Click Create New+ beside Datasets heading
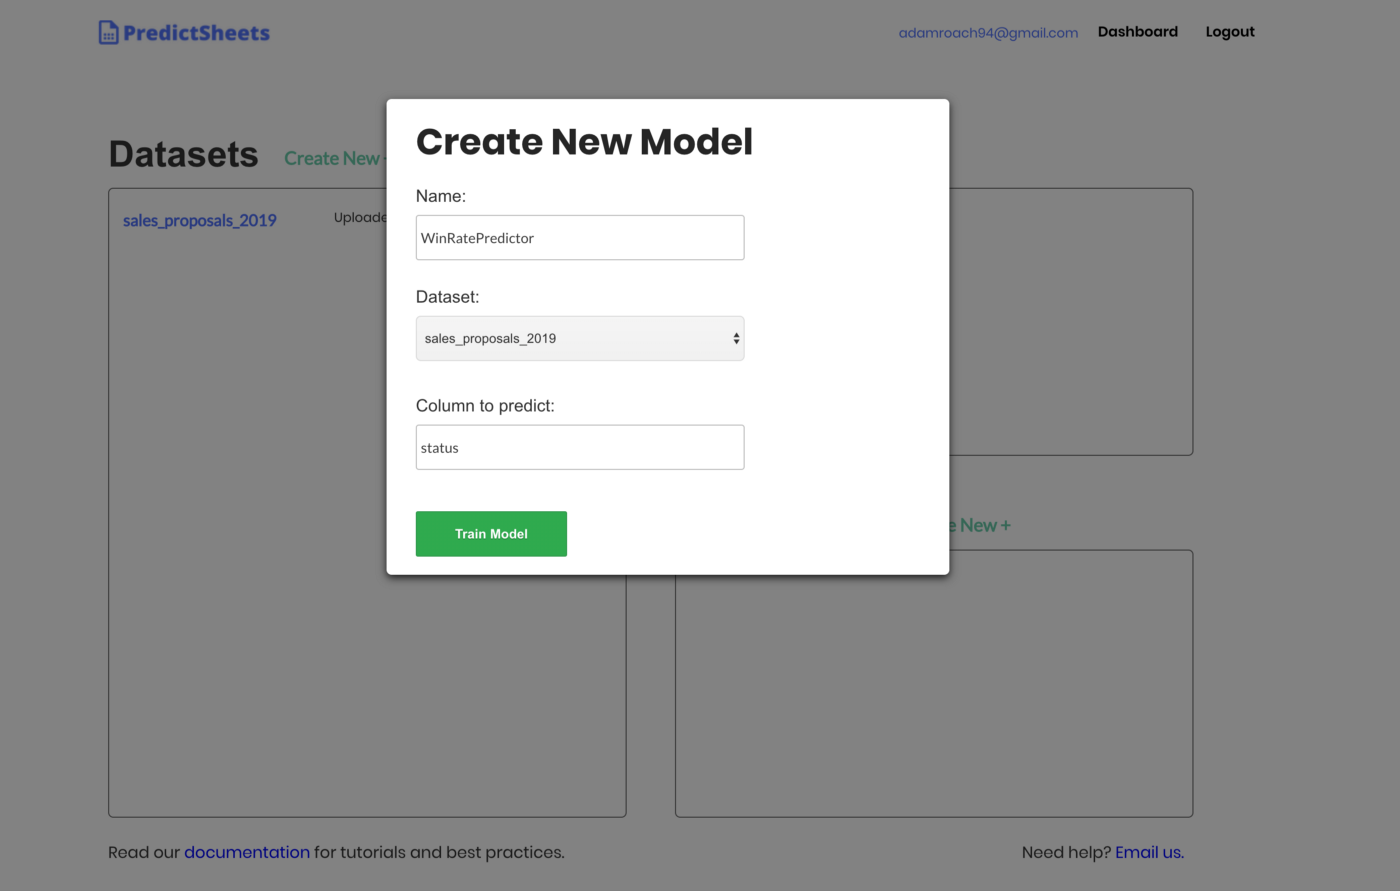The image size is (1400, 891). click(335, 158)
